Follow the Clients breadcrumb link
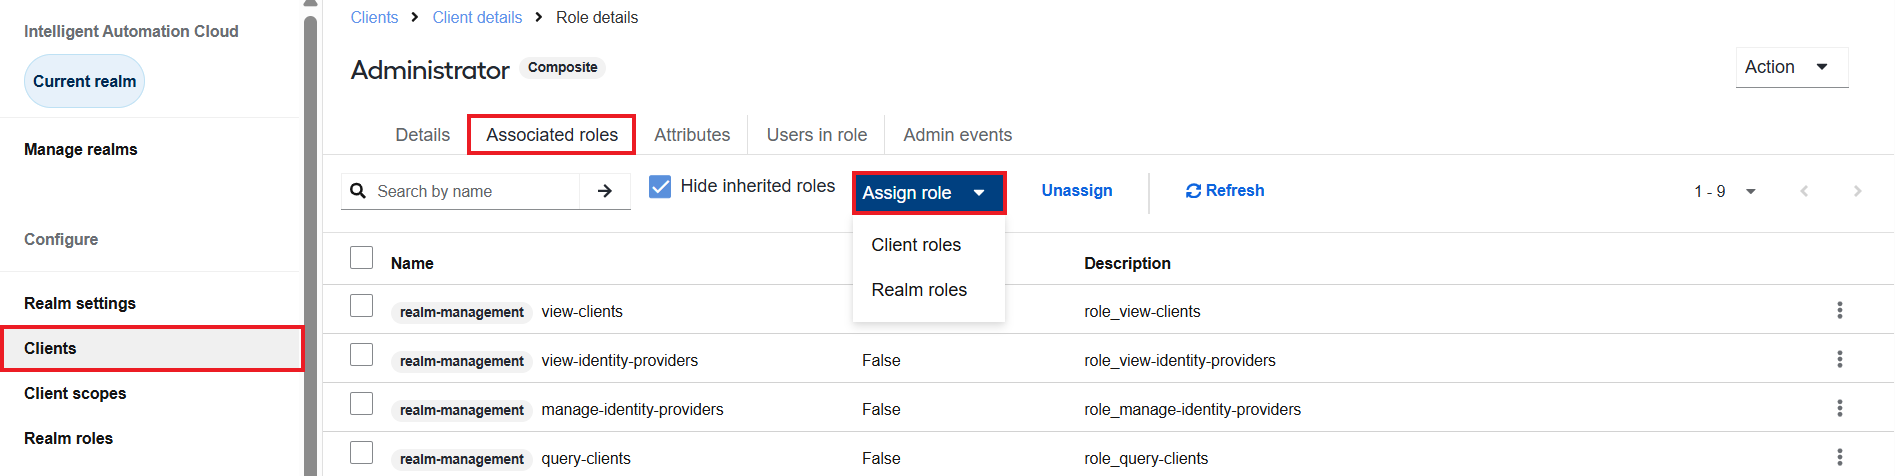Viewport: 1895px width, 476px height. point(374,17)
